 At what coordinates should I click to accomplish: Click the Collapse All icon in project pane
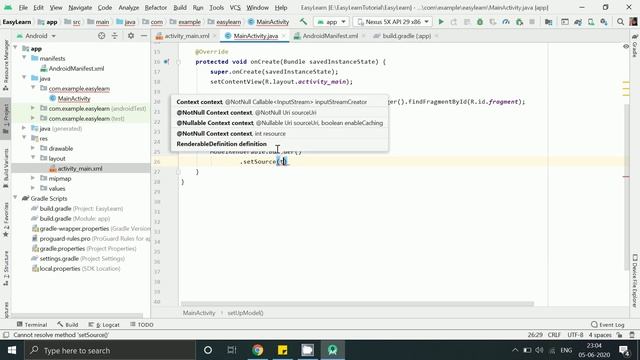point(115,36)
